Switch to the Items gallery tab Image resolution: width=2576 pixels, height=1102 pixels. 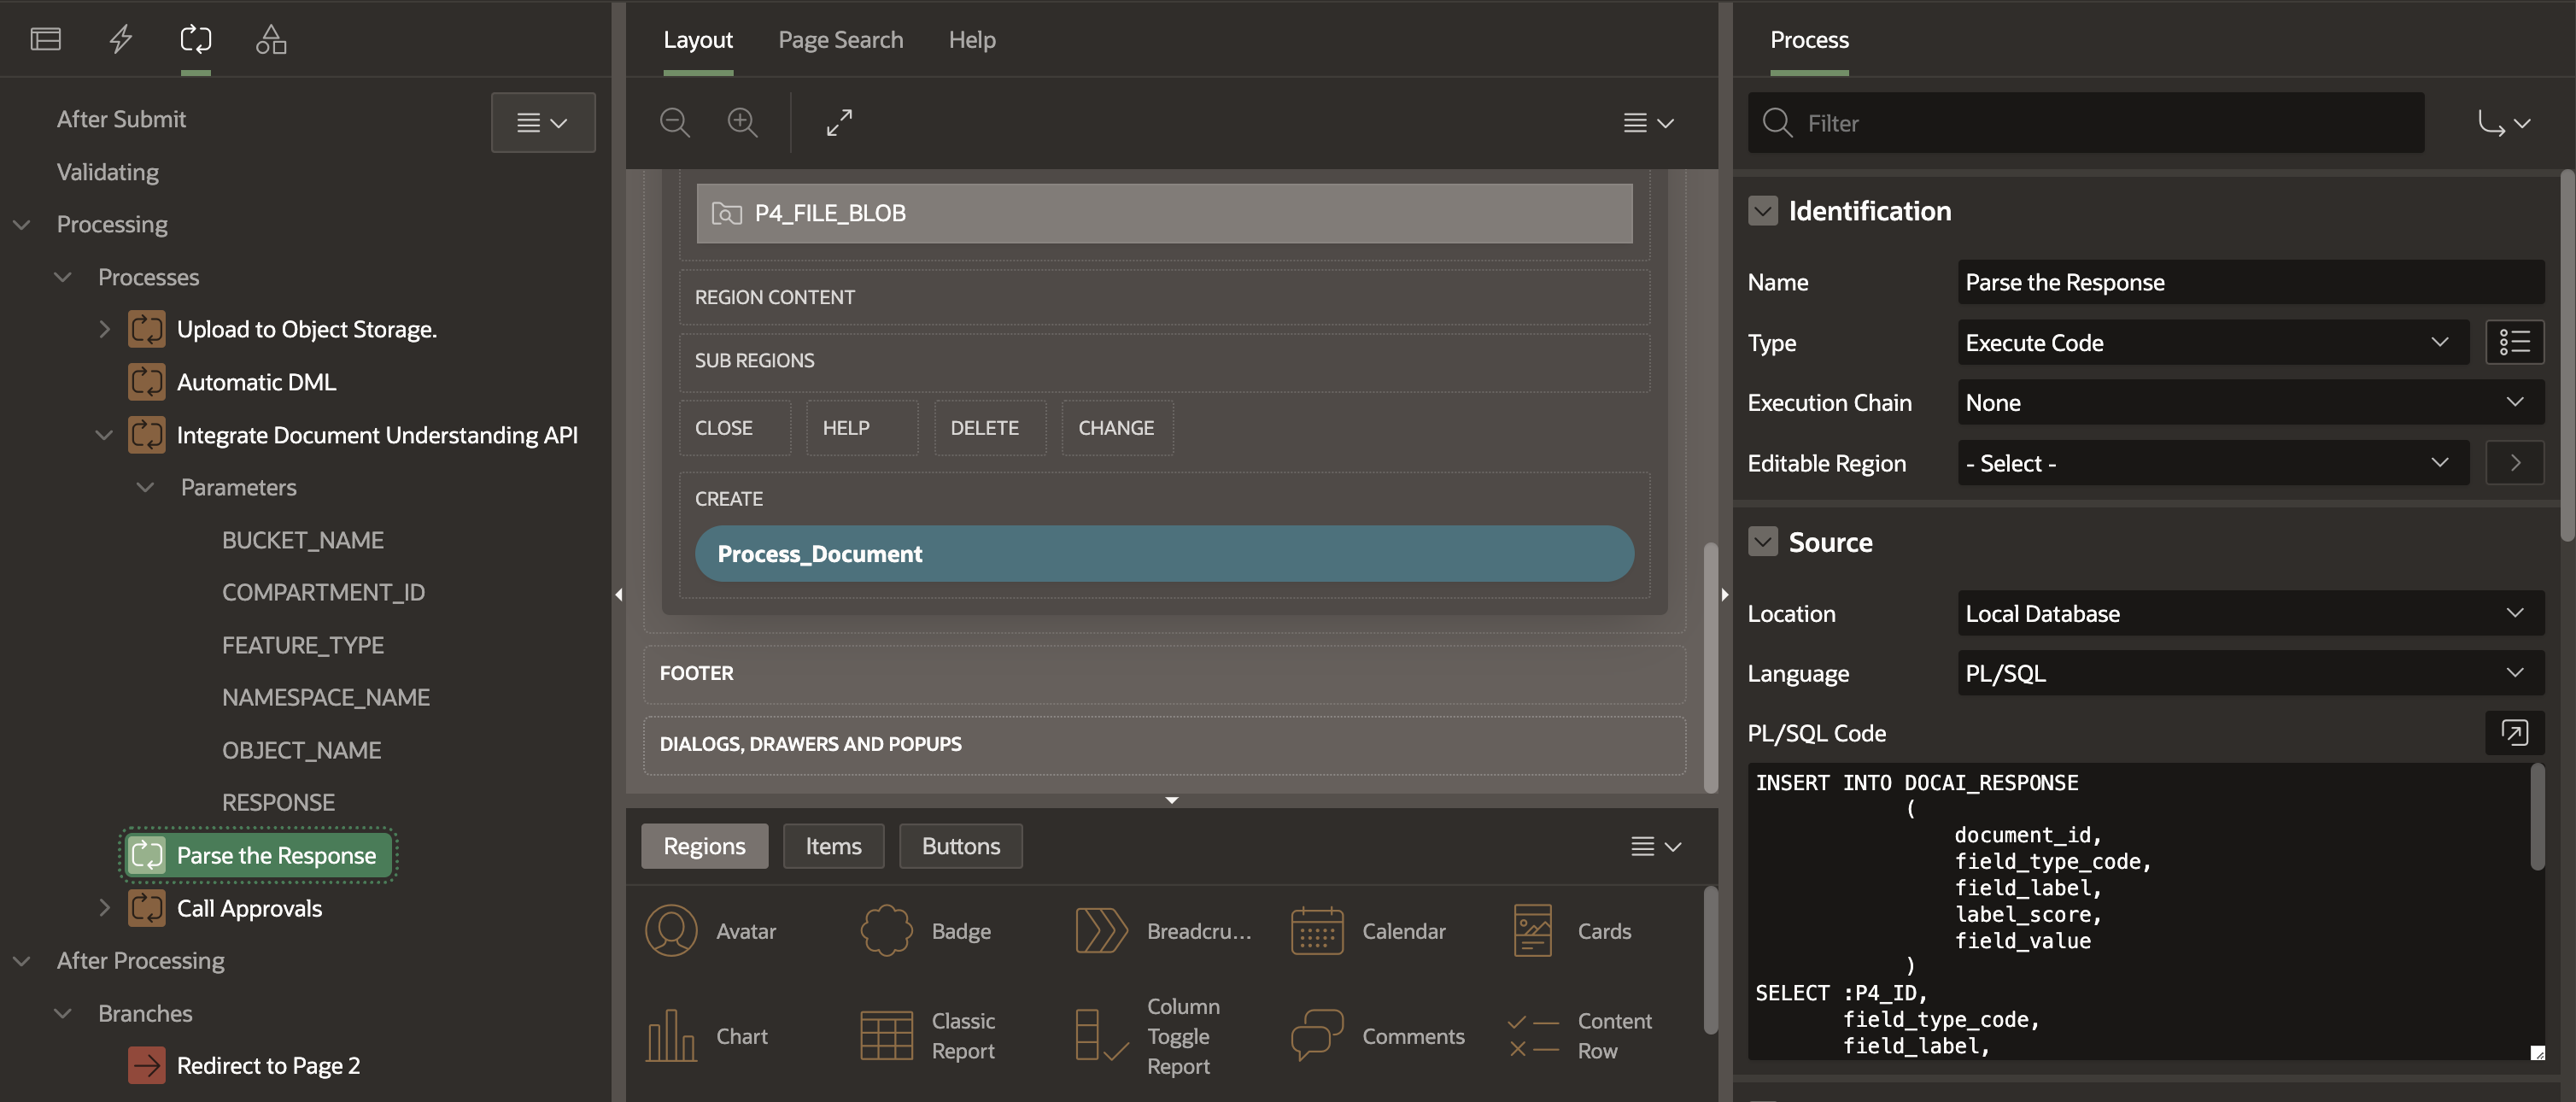click(833, 846)
